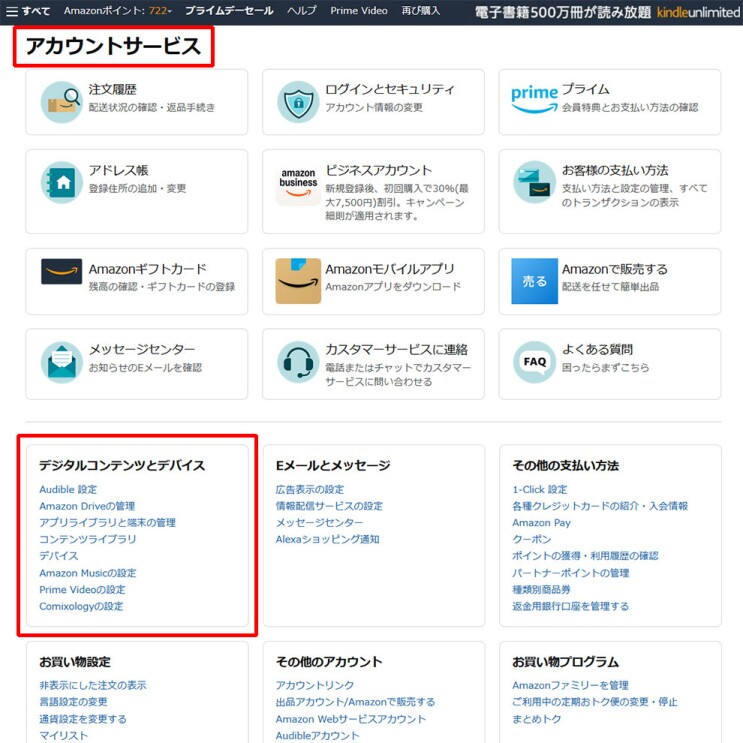
Task: Open the メッセージセンター card title
Action: (x=142, y=350)
